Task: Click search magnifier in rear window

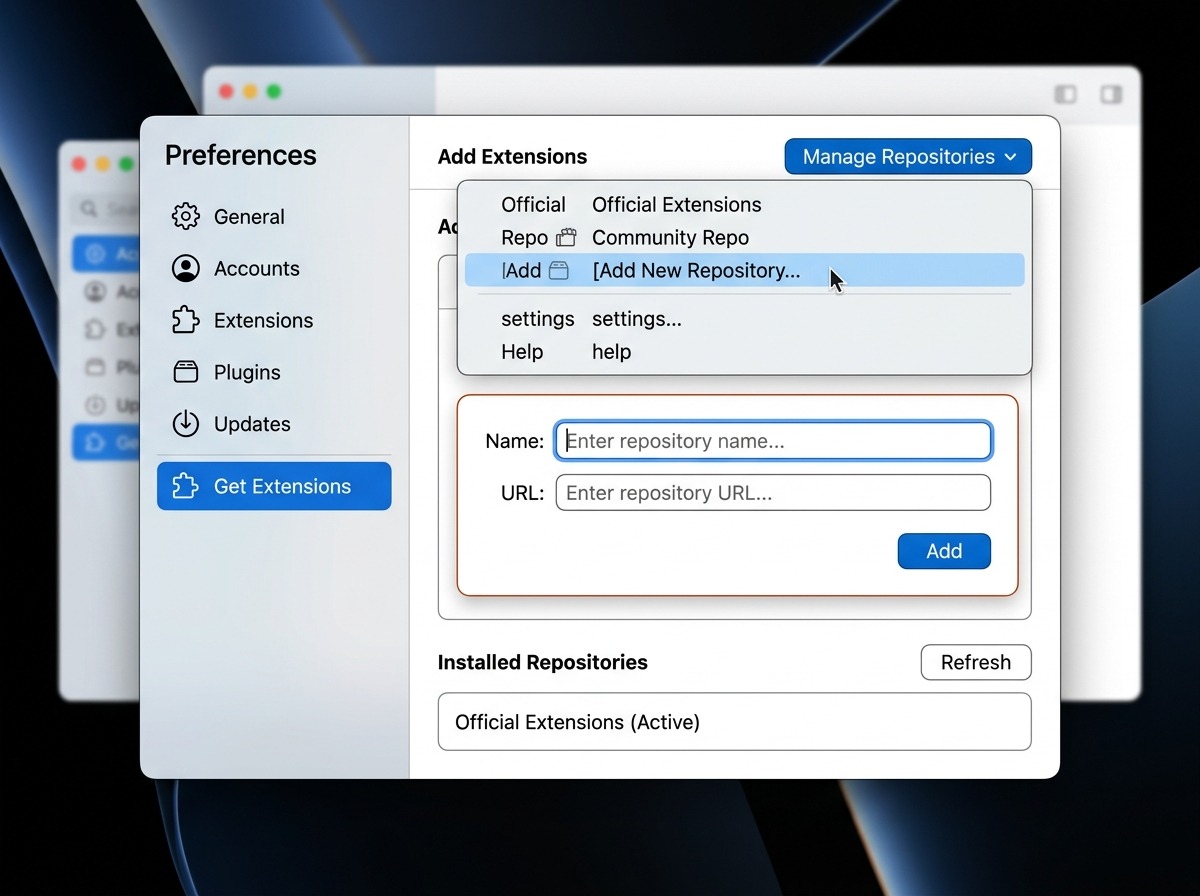Action: tap(89, 208)
